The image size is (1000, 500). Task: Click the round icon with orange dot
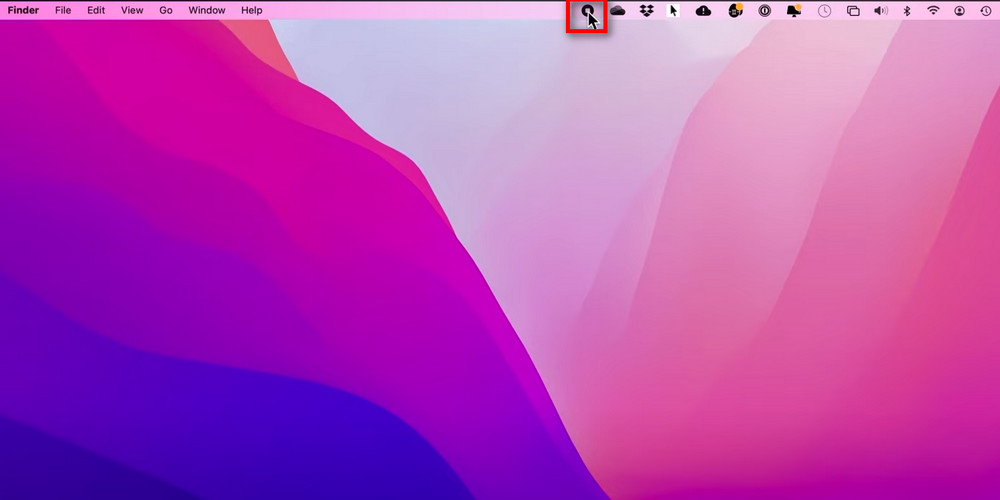735,11
